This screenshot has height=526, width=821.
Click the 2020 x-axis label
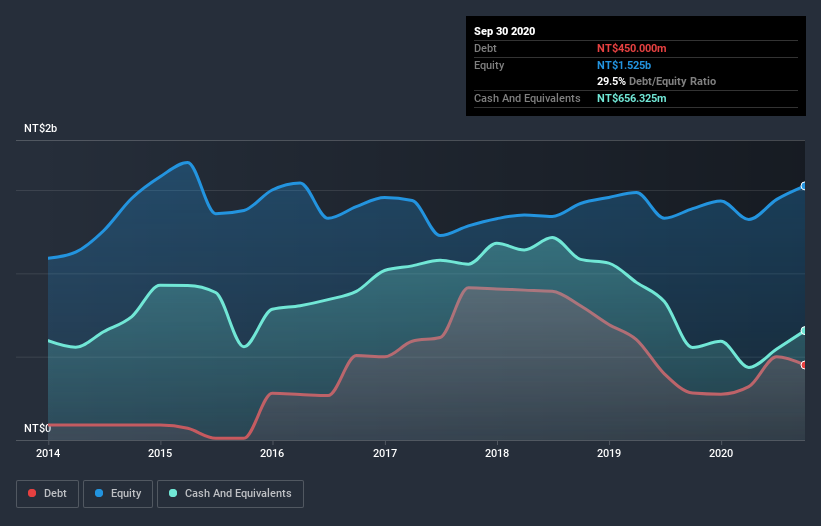pyautogui.click(x=721, y=453)
